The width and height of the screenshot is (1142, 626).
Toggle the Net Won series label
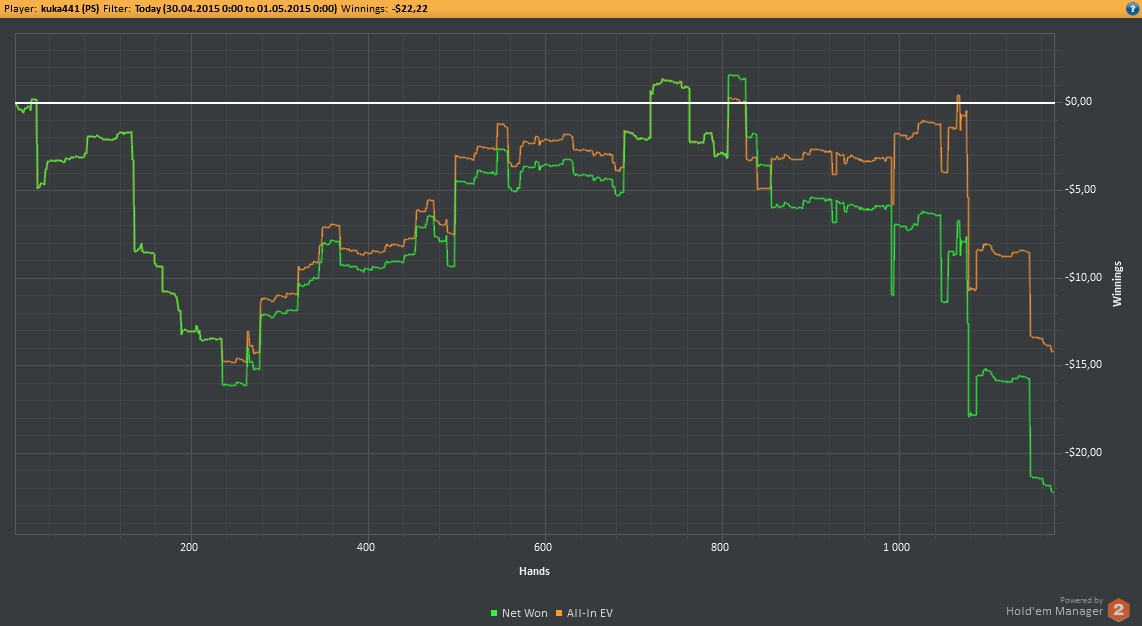point(524,613)
